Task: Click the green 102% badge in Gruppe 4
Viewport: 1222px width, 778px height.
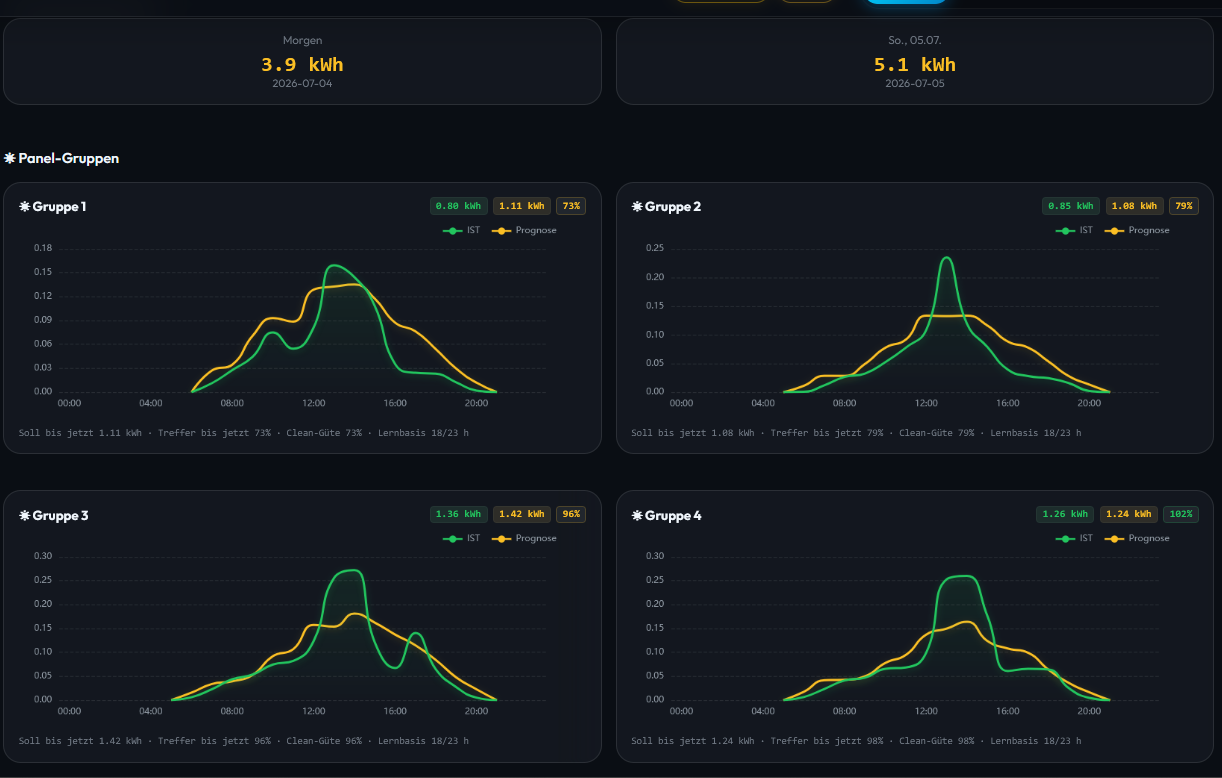Action: pos(1181,514)
